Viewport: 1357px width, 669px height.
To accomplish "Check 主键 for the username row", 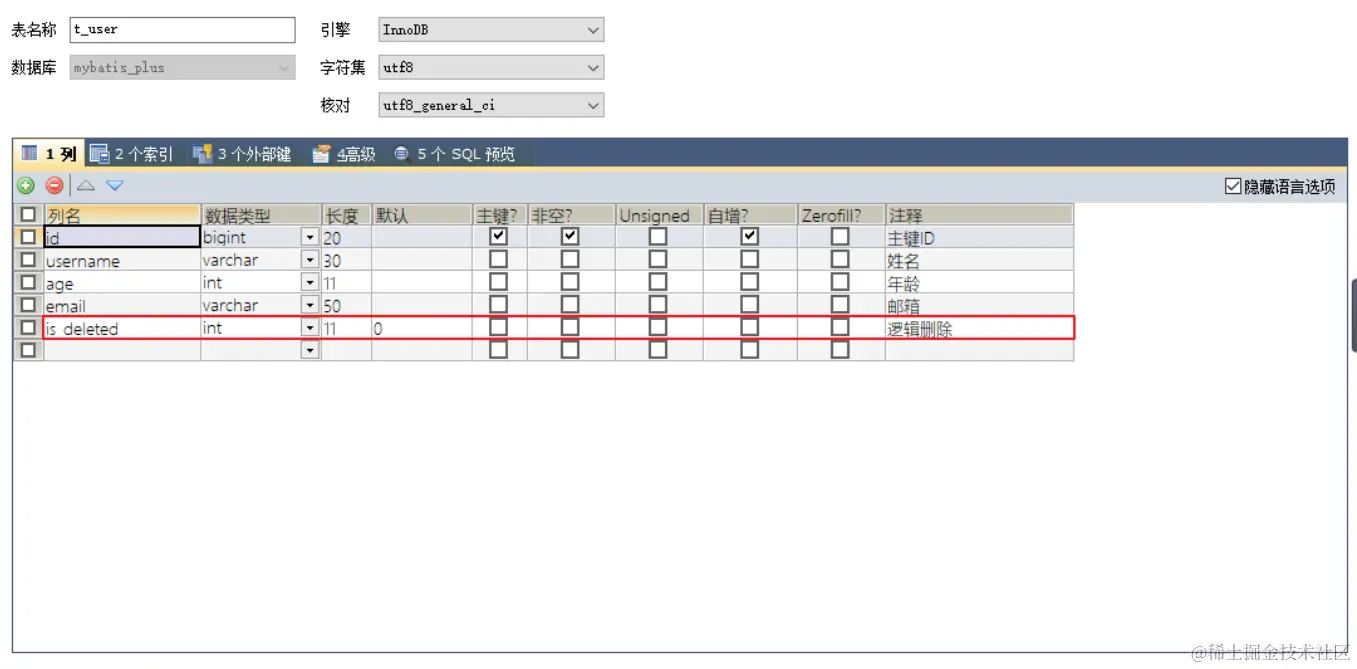I will click(498, 259).
